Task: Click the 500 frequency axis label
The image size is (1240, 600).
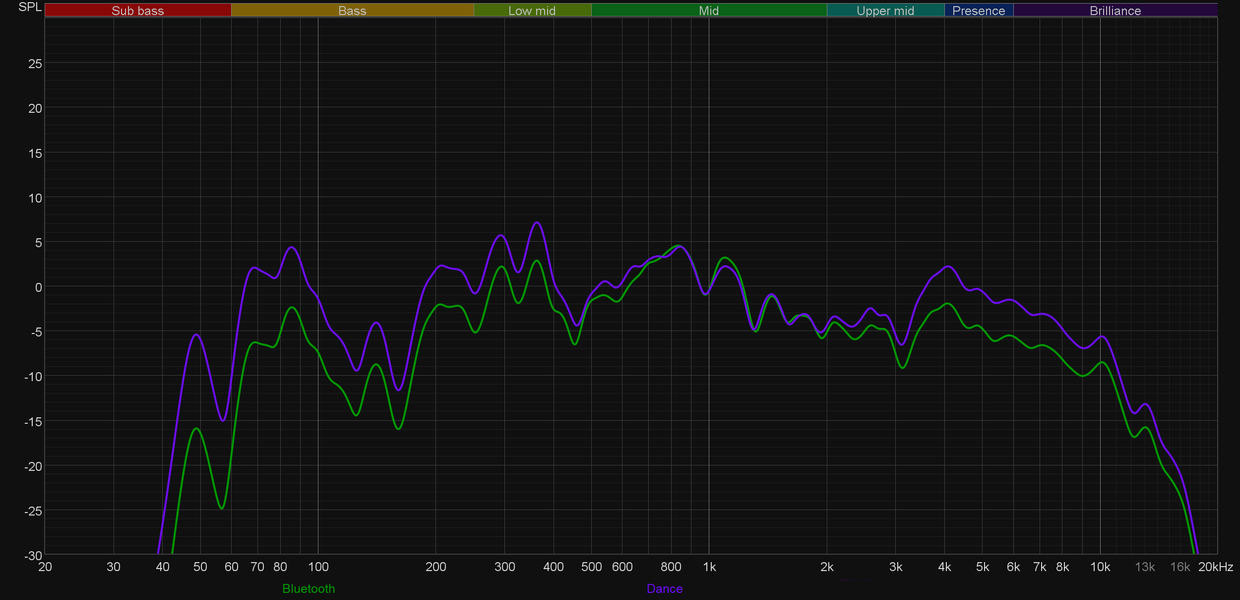Action: [x=591, y=567]
